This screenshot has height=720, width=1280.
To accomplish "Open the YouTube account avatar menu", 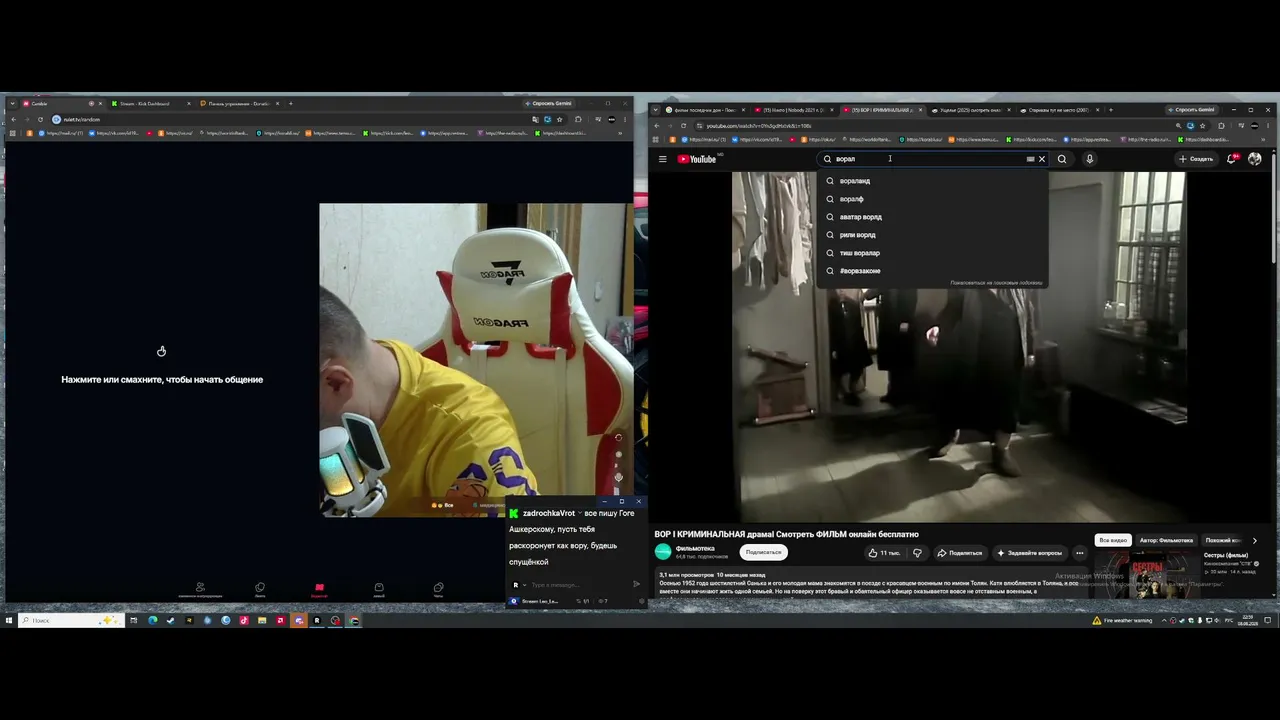I will point(1255,159).
